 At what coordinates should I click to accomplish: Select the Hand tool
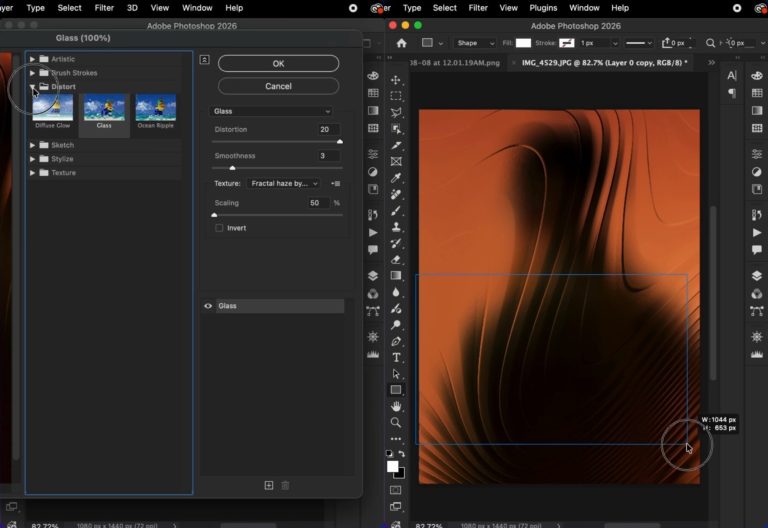tap(396, 407)
